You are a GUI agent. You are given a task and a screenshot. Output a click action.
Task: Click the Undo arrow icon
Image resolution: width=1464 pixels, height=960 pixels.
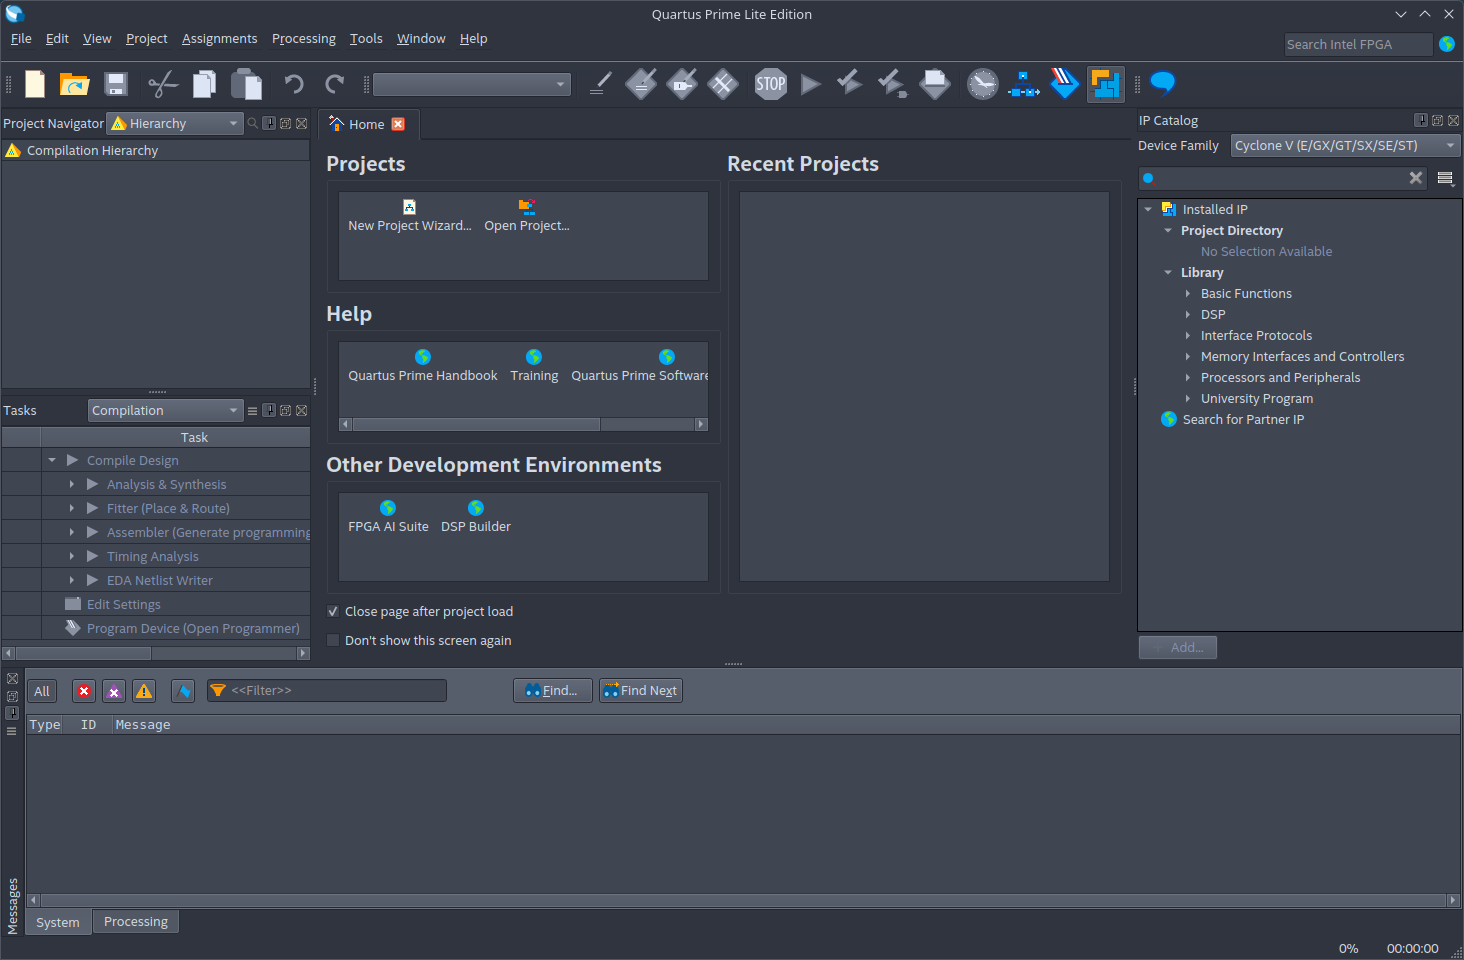tap(293, 84)
